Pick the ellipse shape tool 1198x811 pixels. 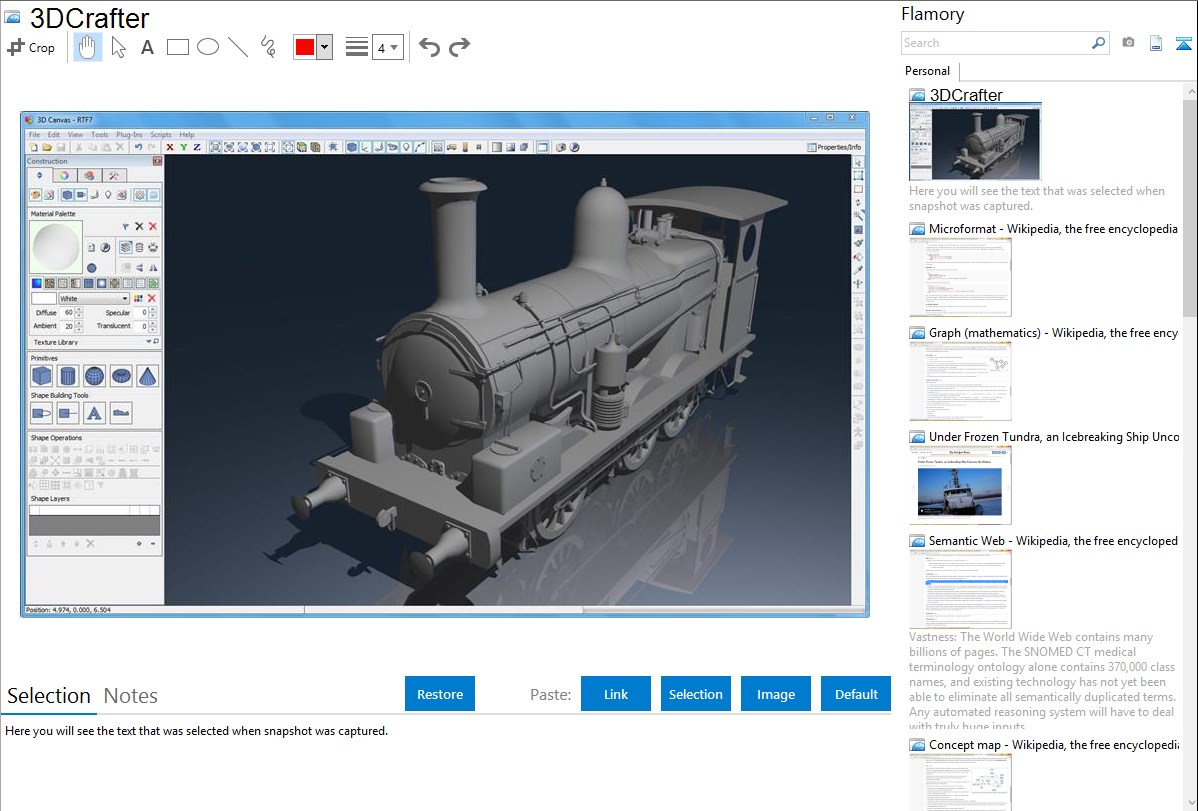[x=208, y=47]
